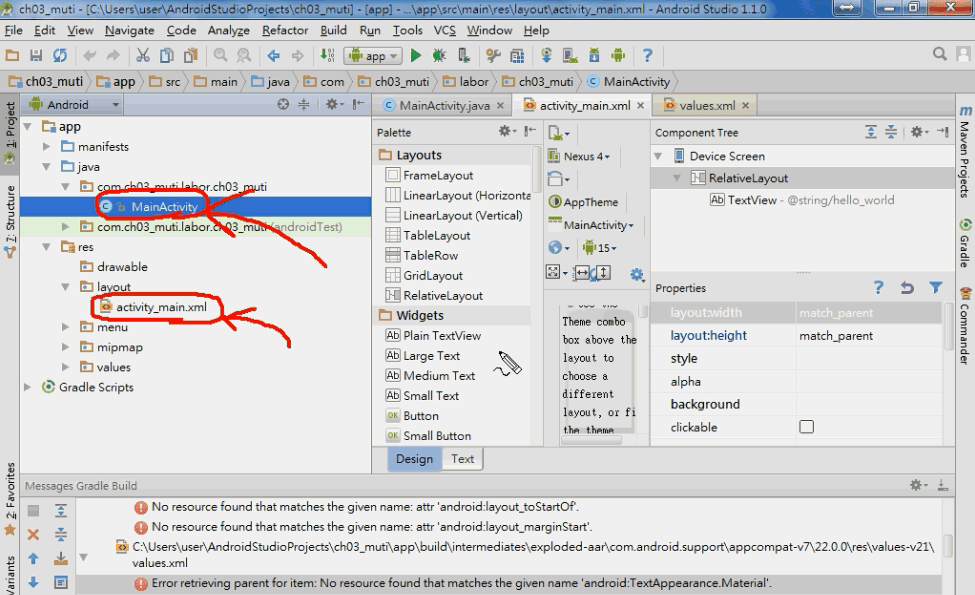
Task: Open the VCS menu
Action: click(x=445, y=30)
